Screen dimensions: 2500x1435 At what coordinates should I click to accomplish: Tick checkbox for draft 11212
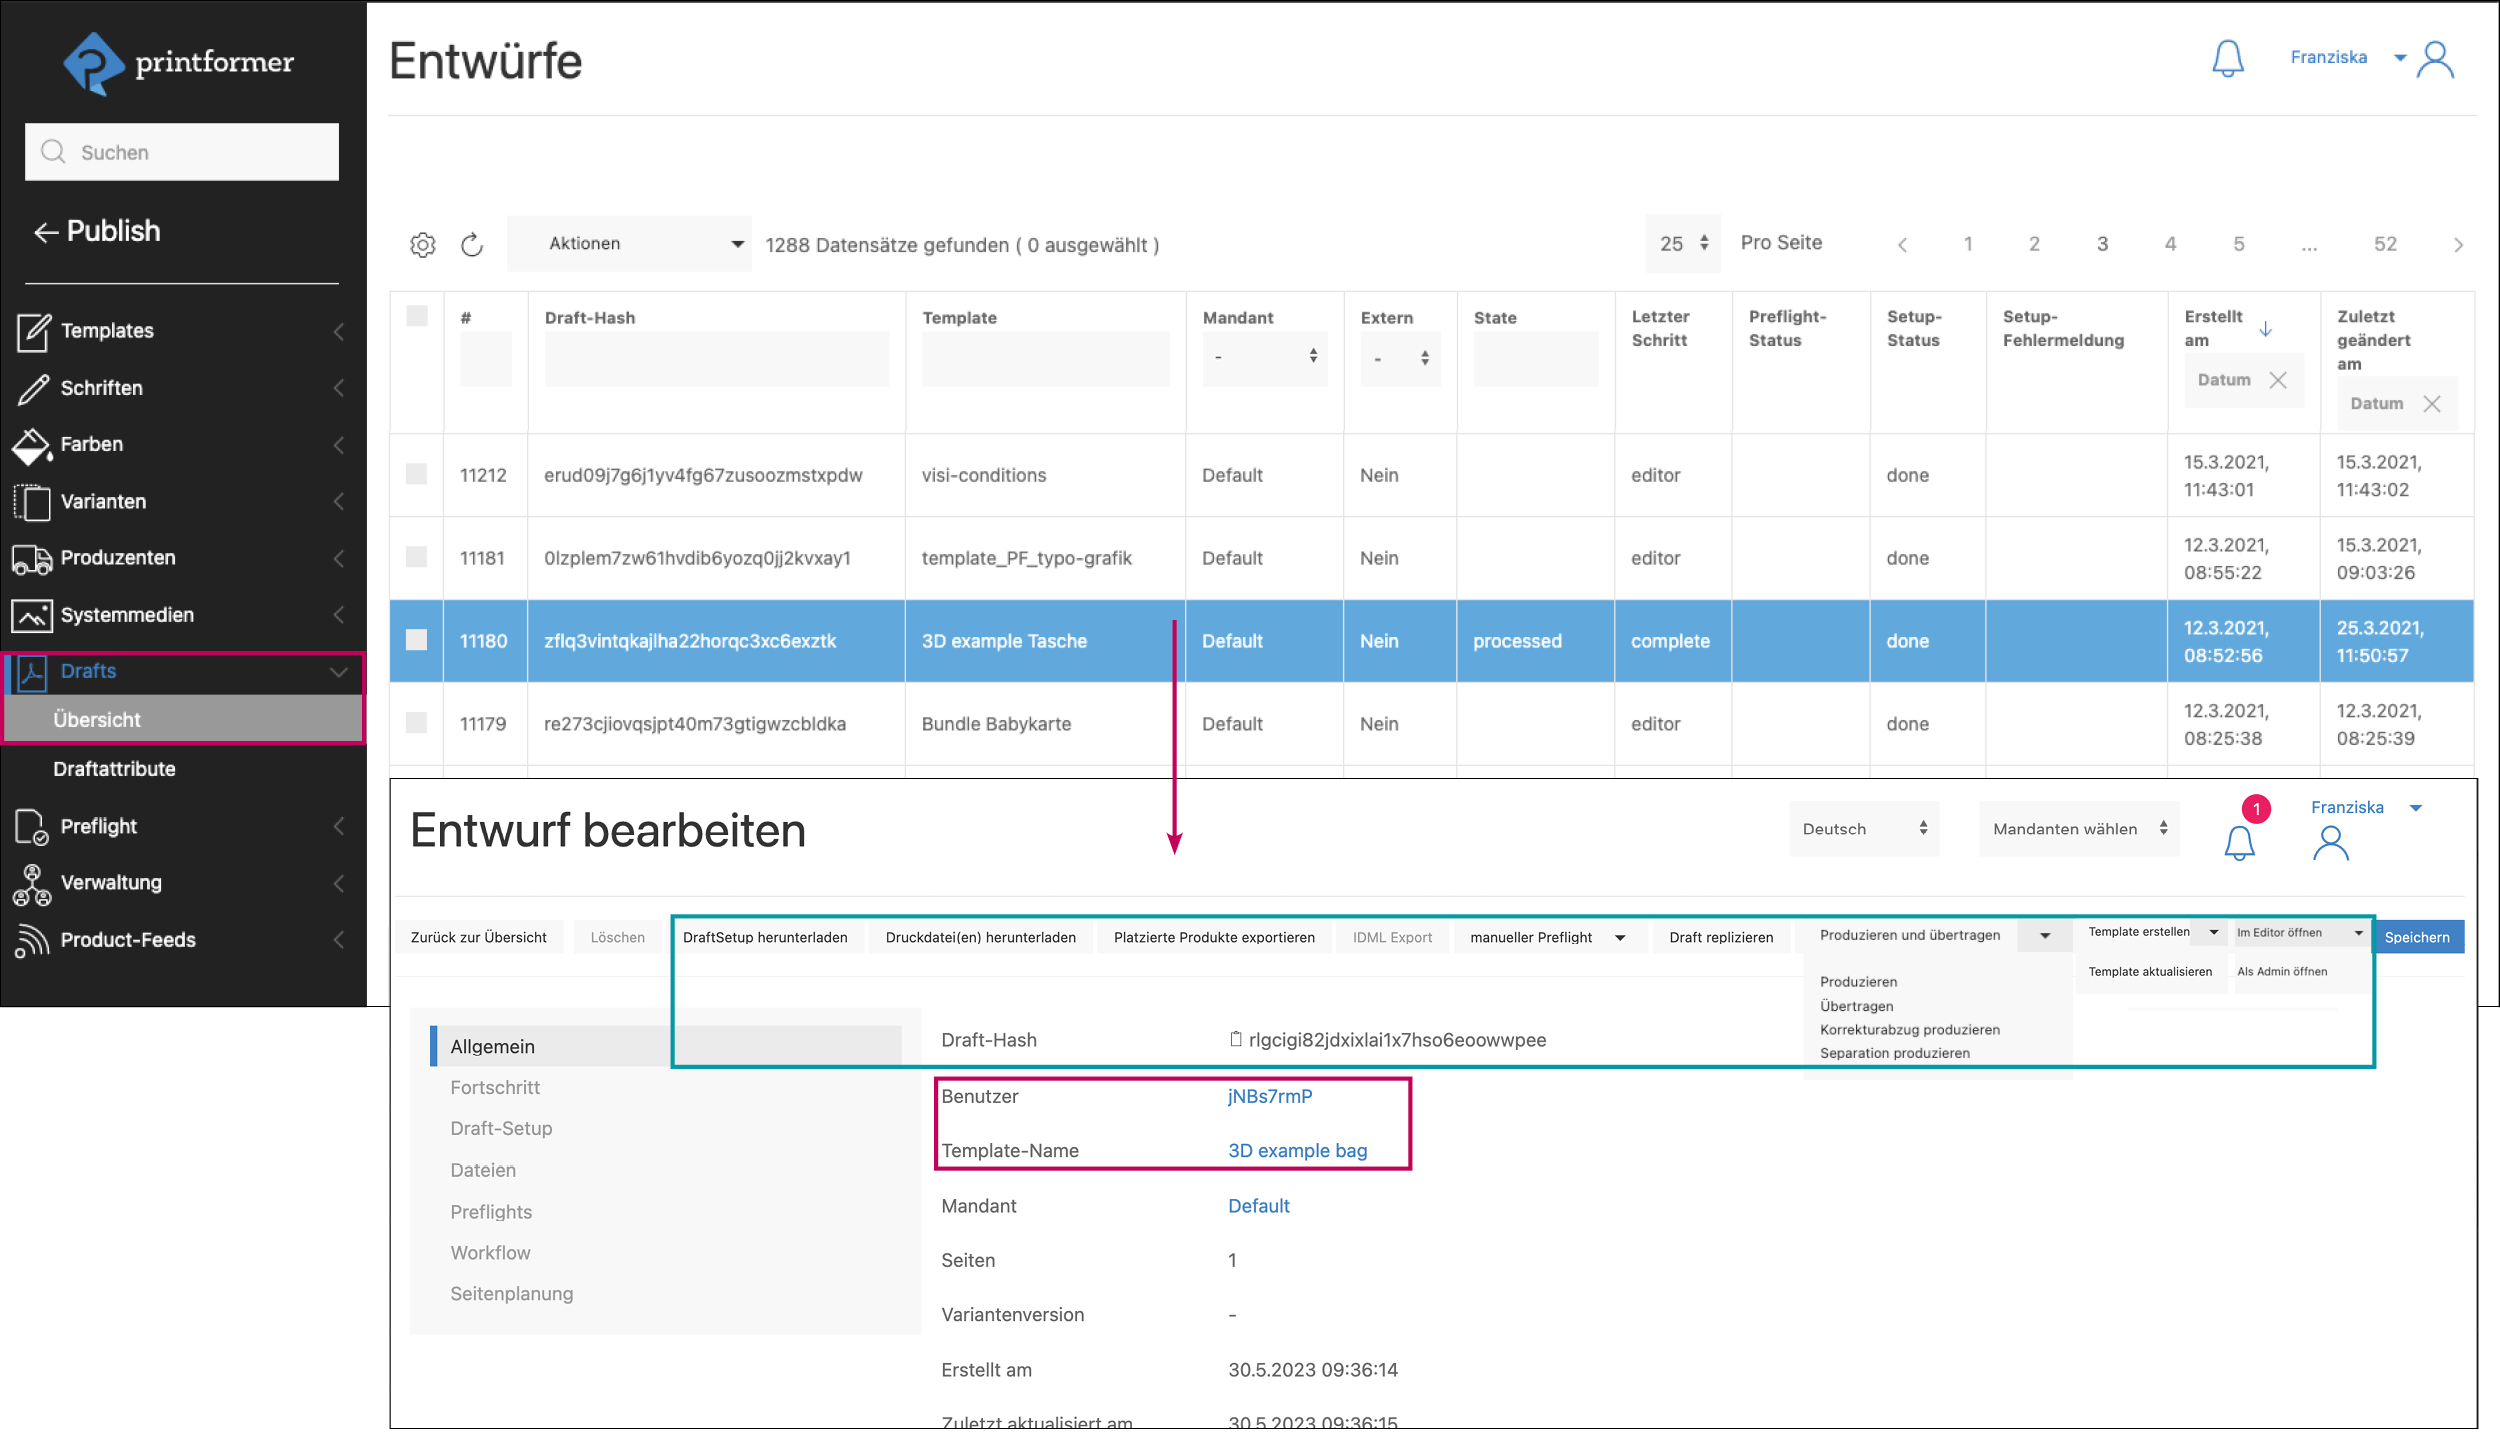[x=416, y=475]
